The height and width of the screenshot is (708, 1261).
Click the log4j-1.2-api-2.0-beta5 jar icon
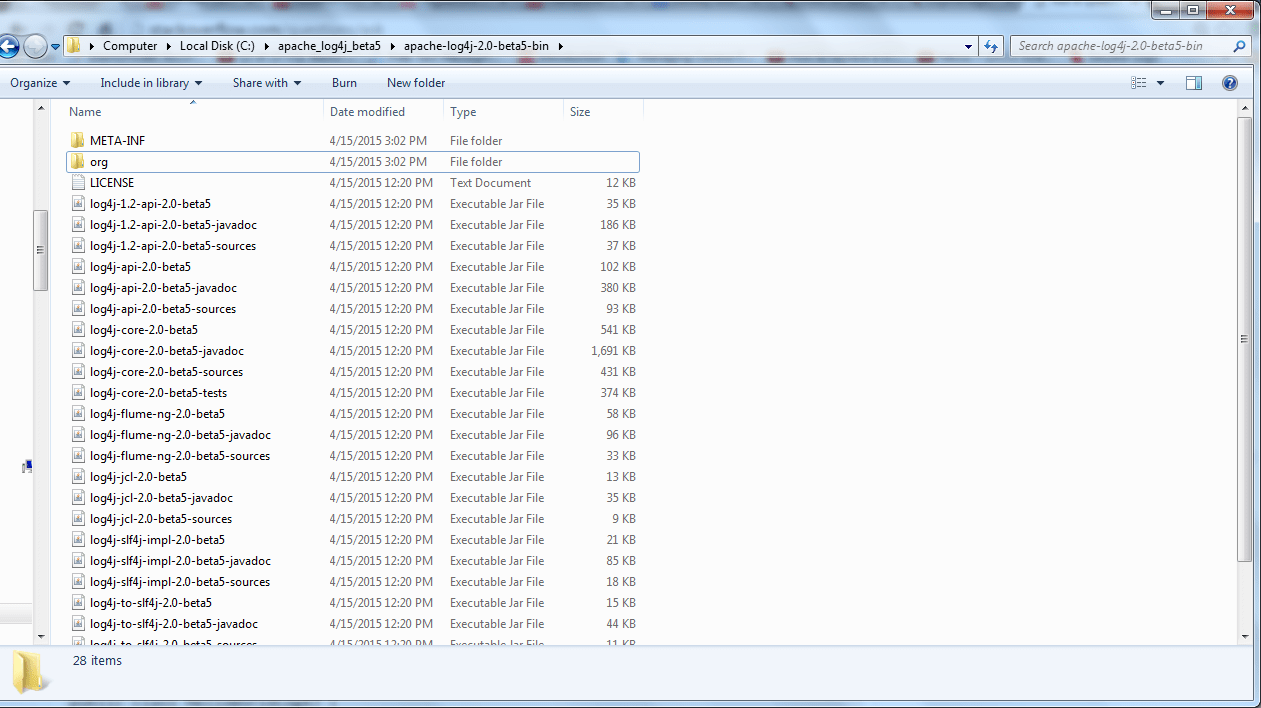click(77, 204)
